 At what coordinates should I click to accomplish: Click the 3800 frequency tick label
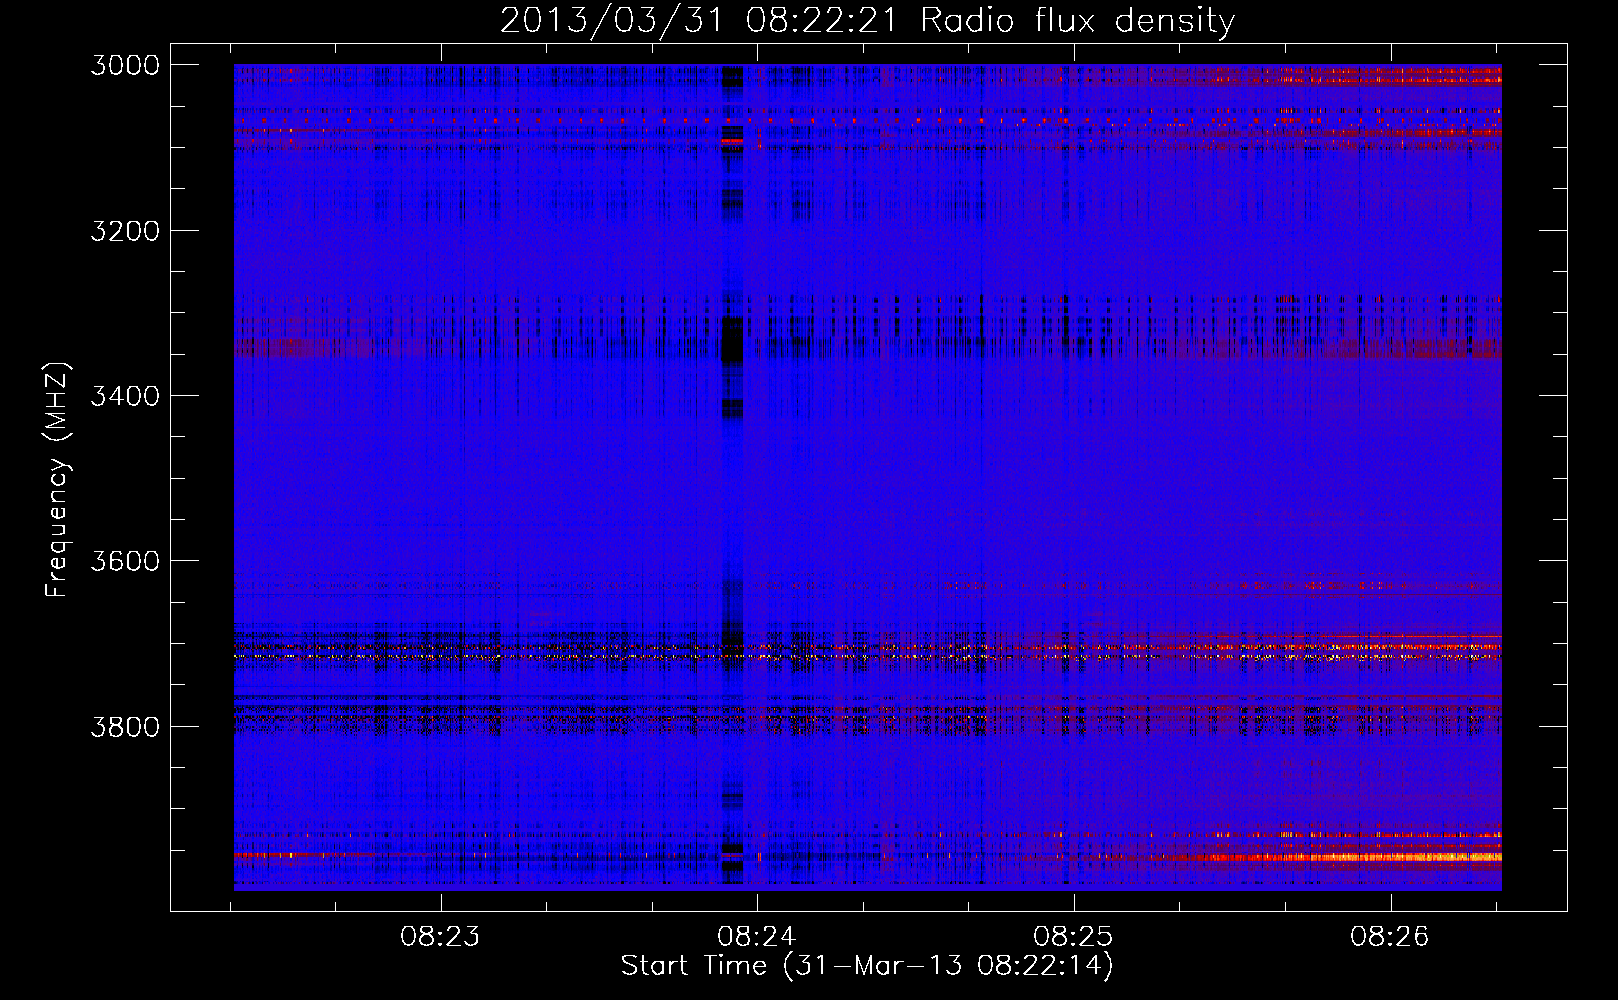pyautogui.click(x=125, y=726)
